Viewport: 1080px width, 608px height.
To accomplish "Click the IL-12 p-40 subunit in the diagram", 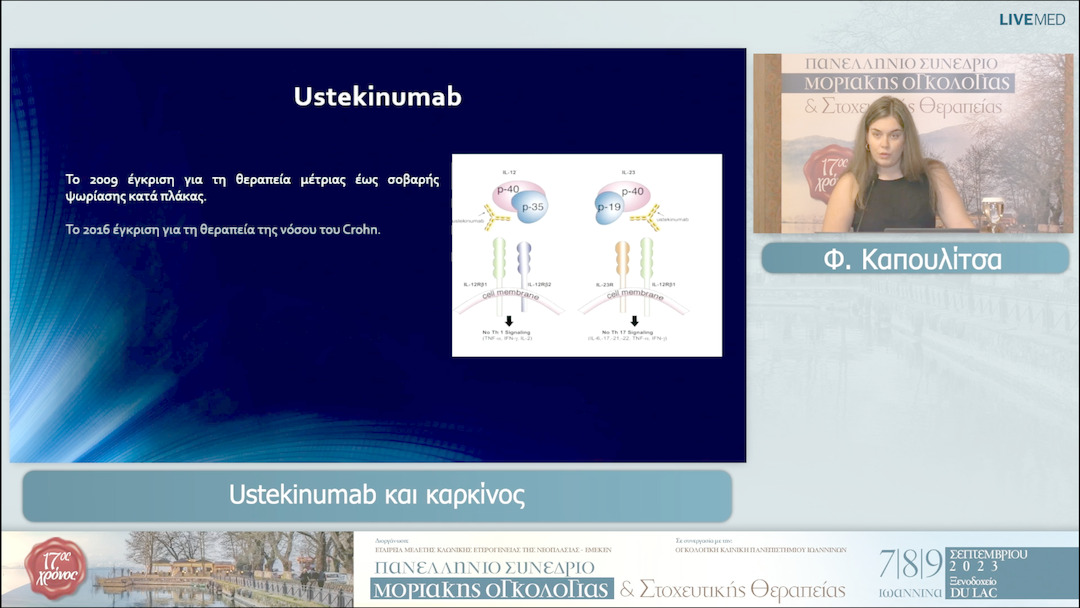I will [x=508, y=189].
